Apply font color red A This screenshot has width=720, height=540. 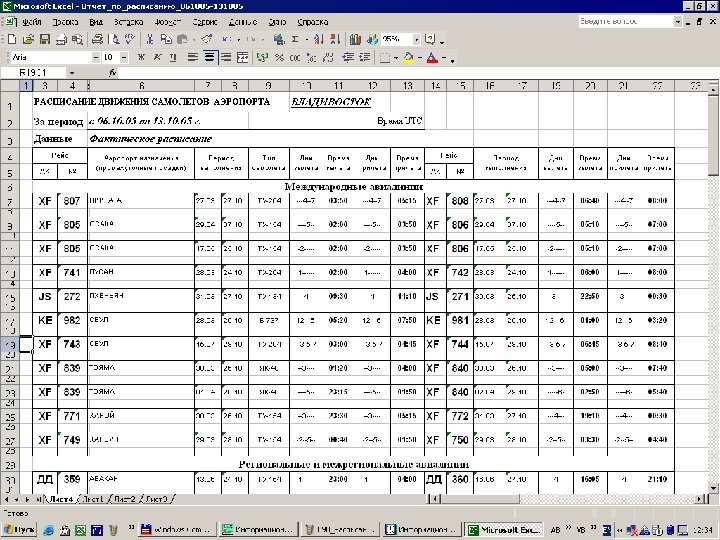coord(432,57)
